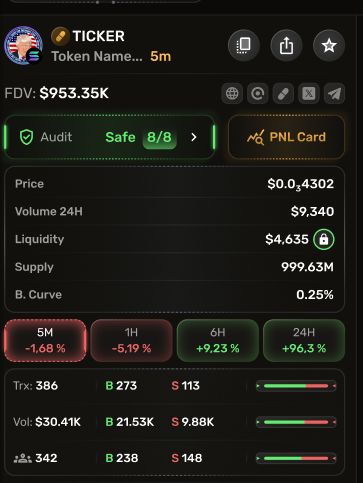Open the circular search-lookup icon next to globe

tap(258, 94)
